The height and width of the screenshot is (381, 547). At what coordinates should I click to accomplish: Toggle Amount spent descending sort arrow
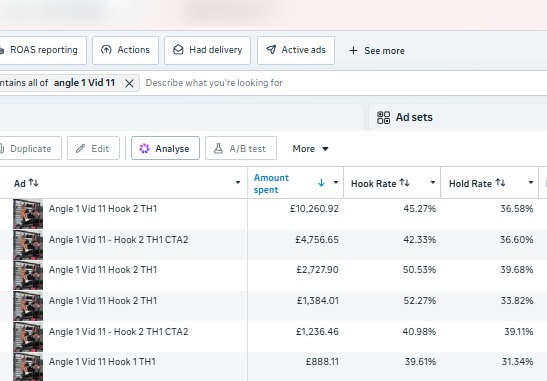(x=321, y=182)
